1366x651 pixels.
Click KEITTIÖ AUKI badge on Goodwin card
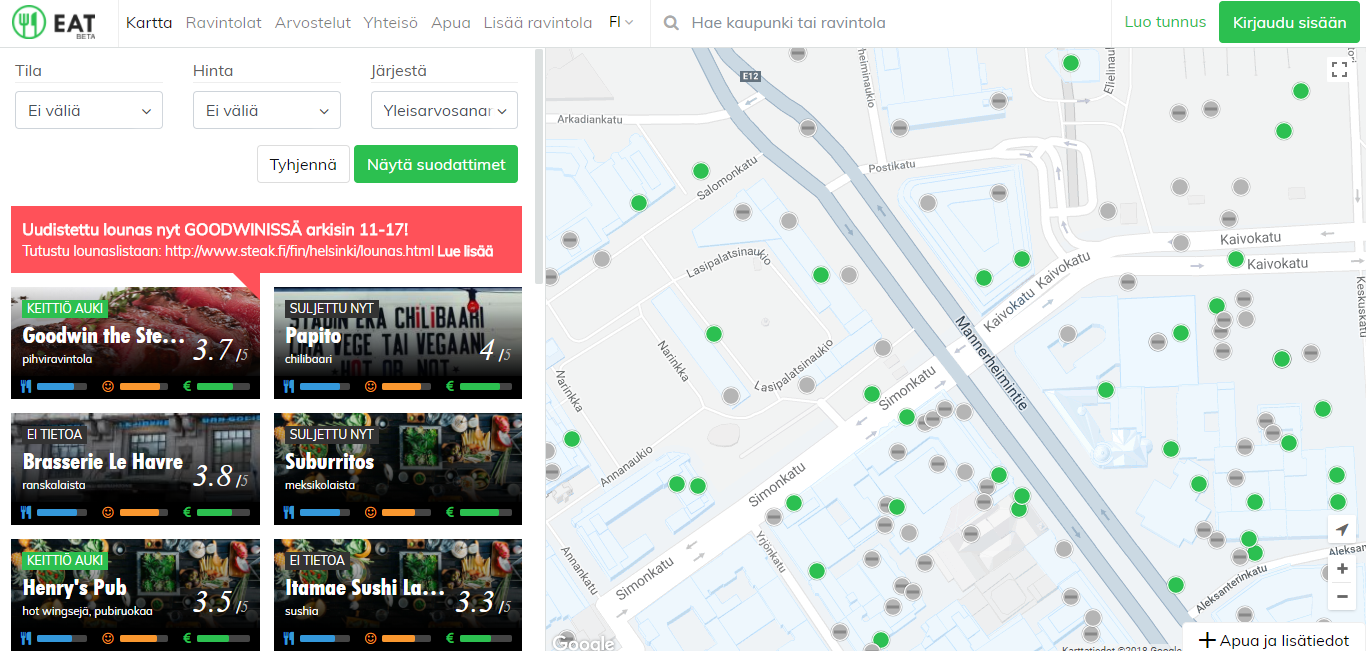65,308
